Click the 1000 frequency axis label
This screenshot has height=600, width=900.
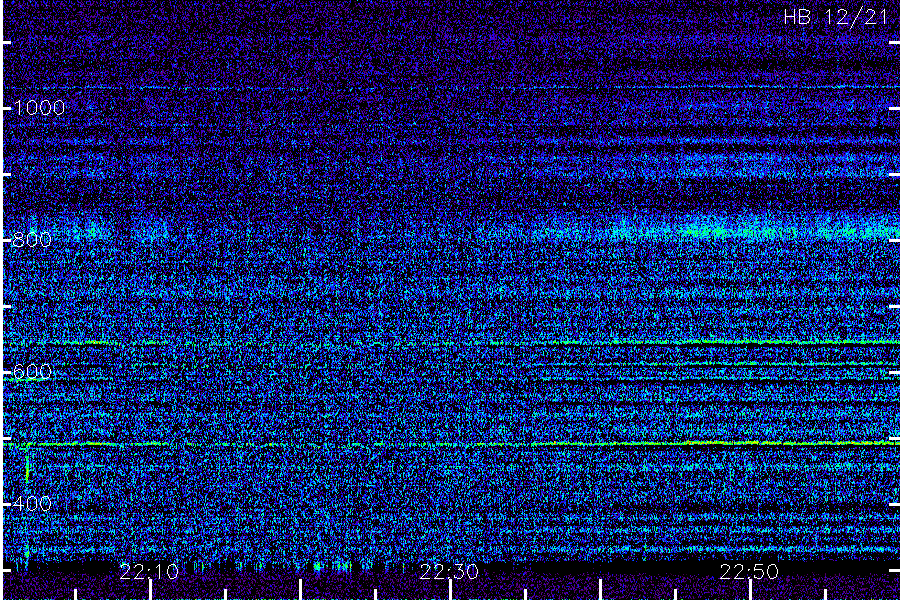[x=38, y=108]
